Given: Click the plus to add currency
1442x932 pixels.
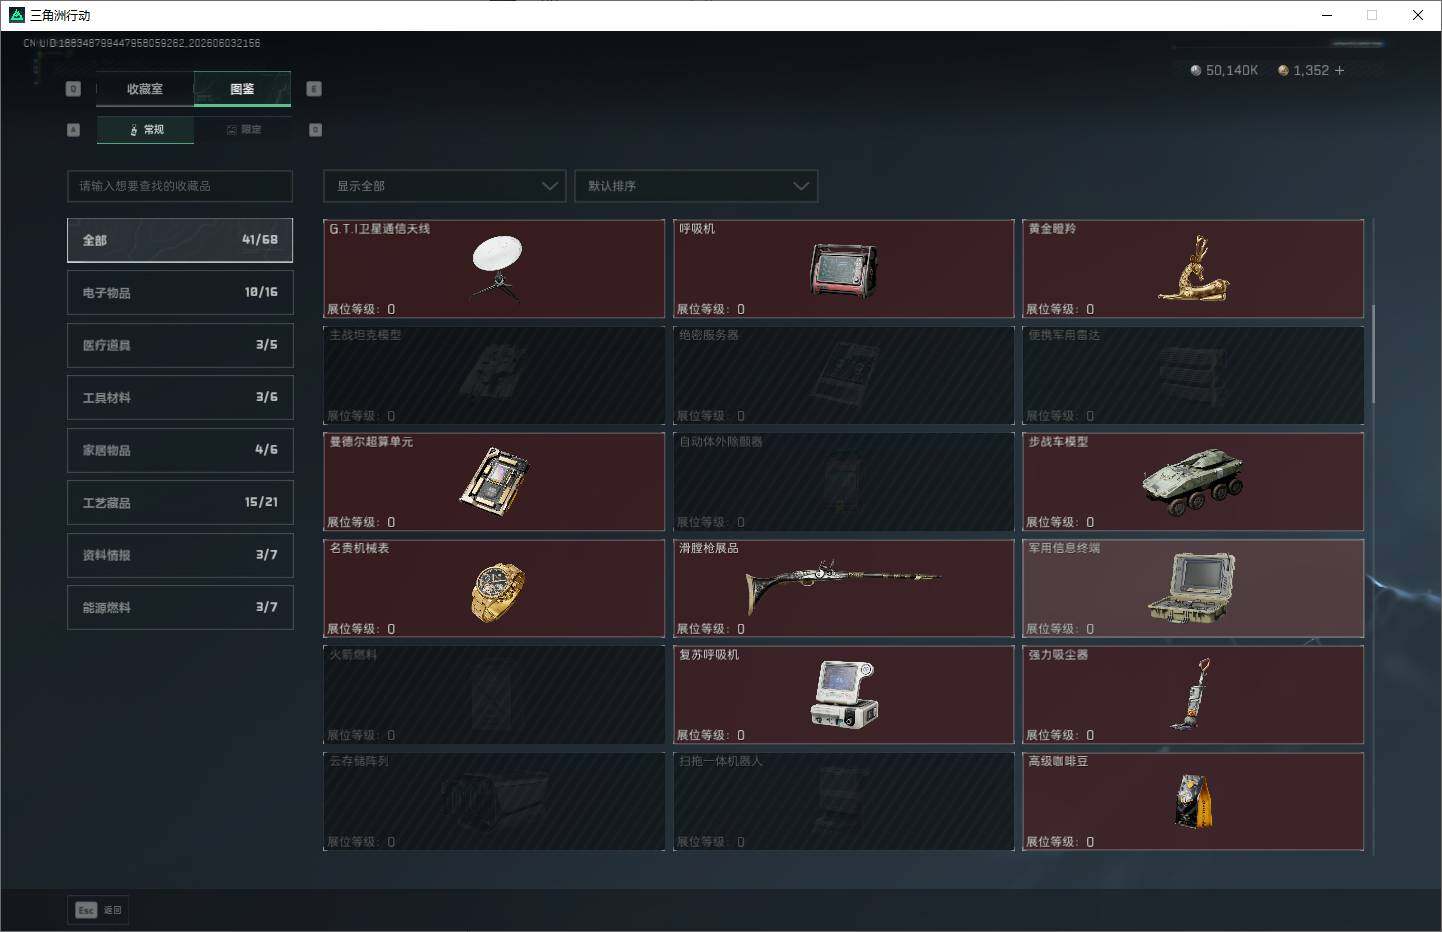Looking at the screenshot, I should click(x=1339, y=70).
